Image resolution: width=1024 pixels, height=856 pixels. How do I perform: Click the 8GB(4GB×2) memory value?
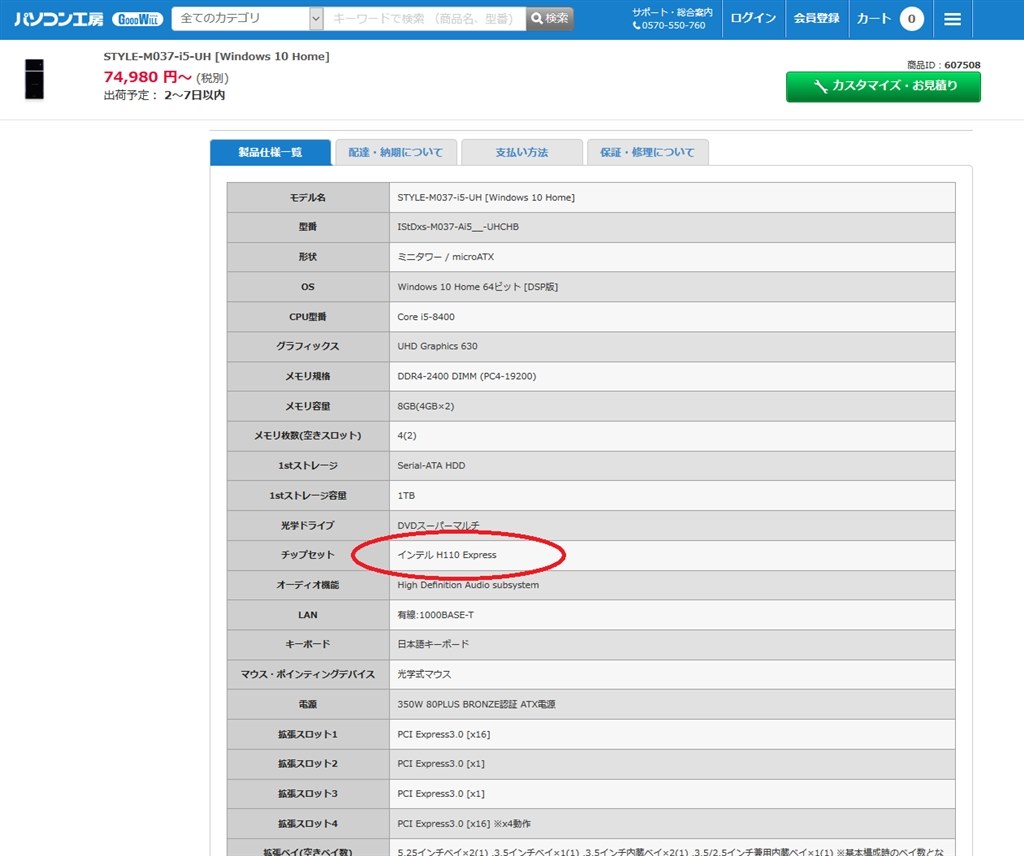(x=426, y=406)
